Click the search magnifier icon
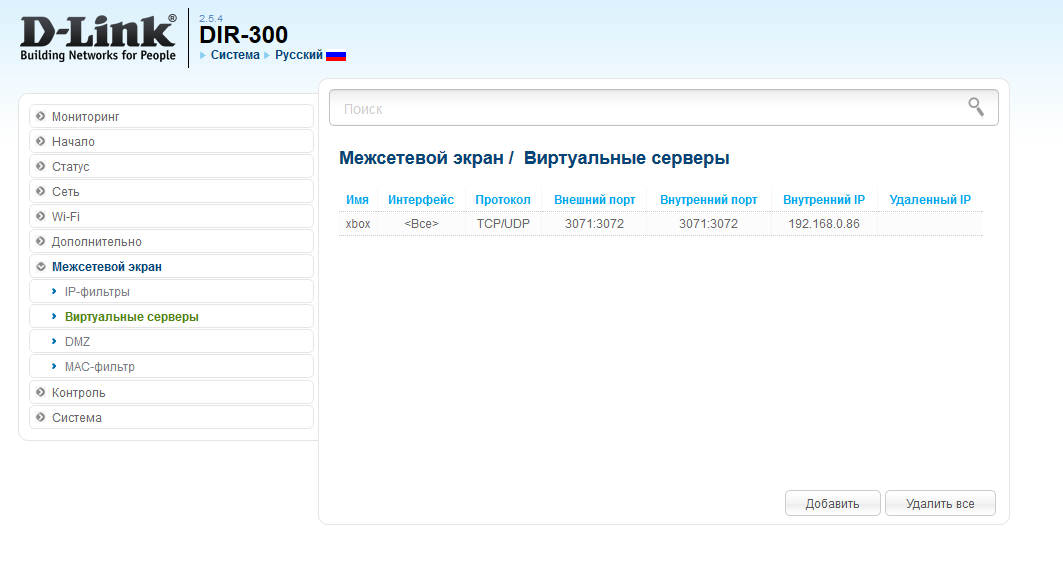The width and height of the screenshot is (1063, 570). click(x=976, y=106)
